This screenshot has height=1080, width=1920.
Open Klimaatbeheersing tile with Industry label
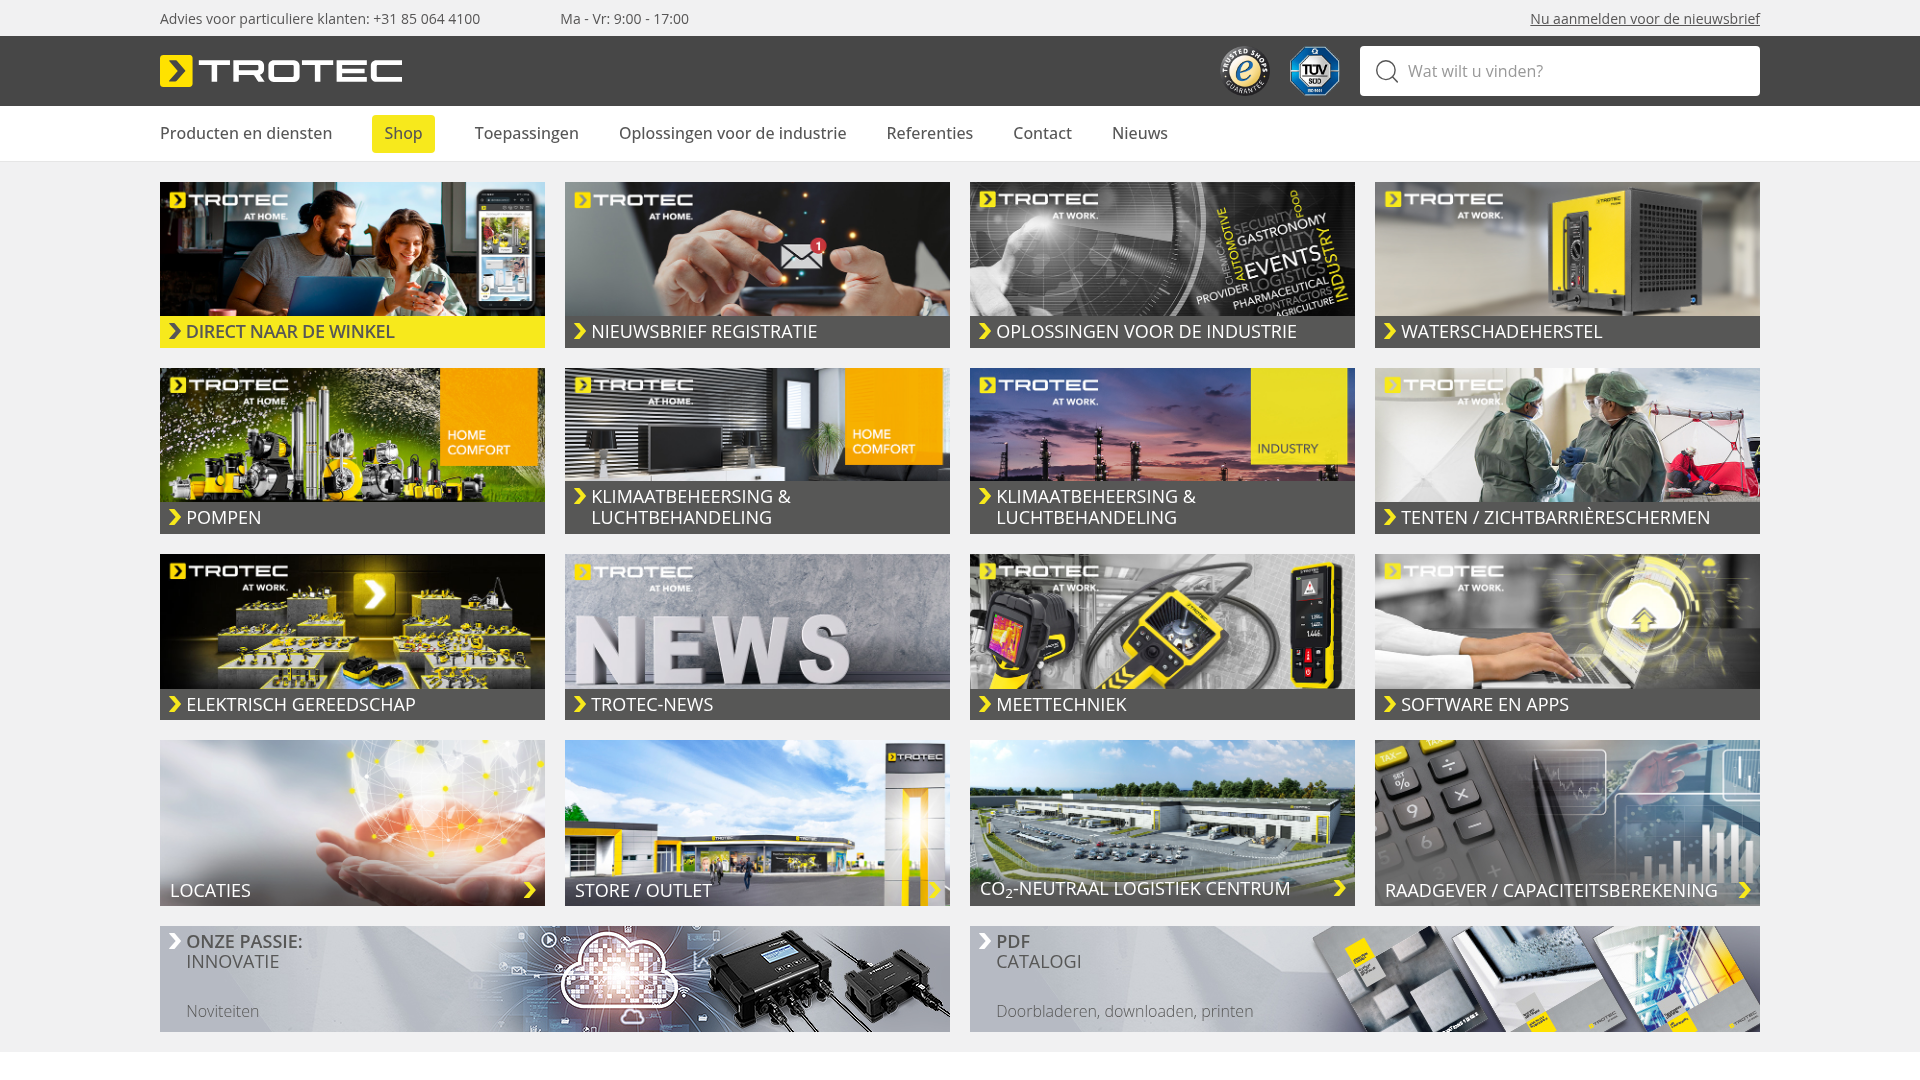[x=1162, y=451]
